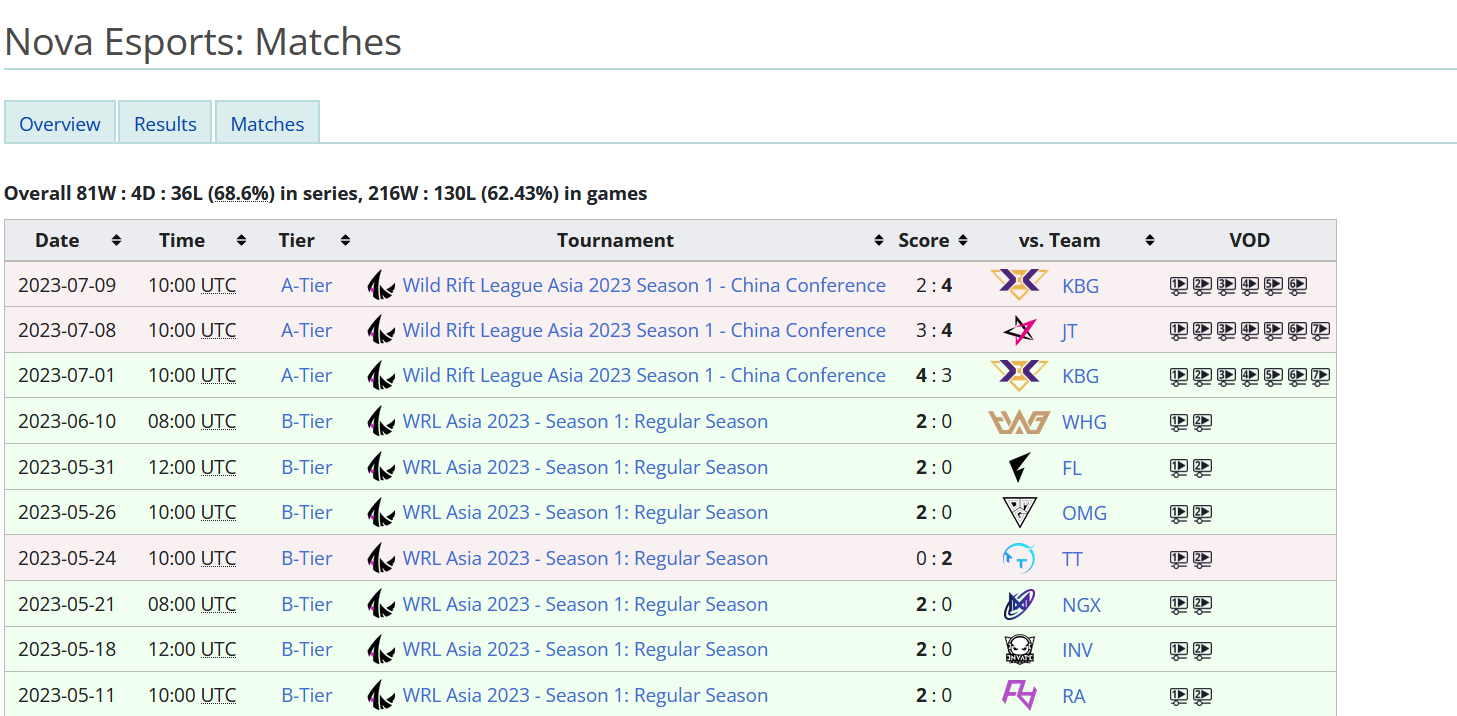Click the A-Tier link in 2023-07-01 row
This screenshot has width=1457, height=716.
(x=306, y=376)
